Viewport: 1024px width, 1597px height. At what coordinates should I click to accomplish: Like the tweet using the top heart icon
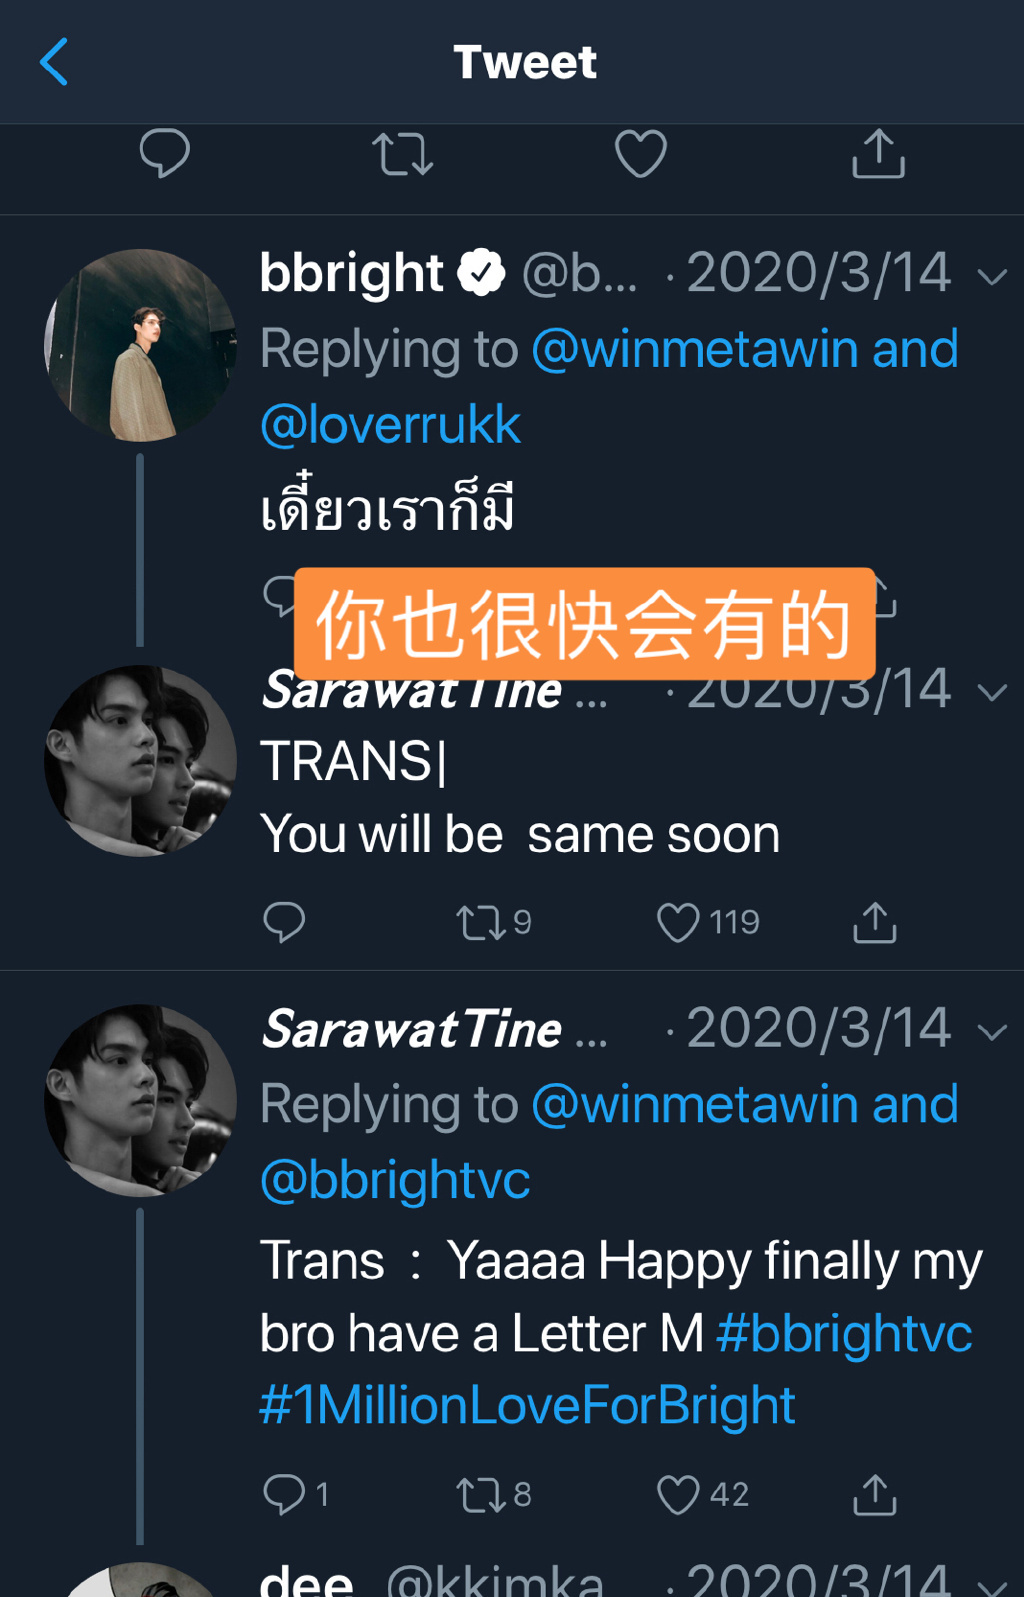640,154
